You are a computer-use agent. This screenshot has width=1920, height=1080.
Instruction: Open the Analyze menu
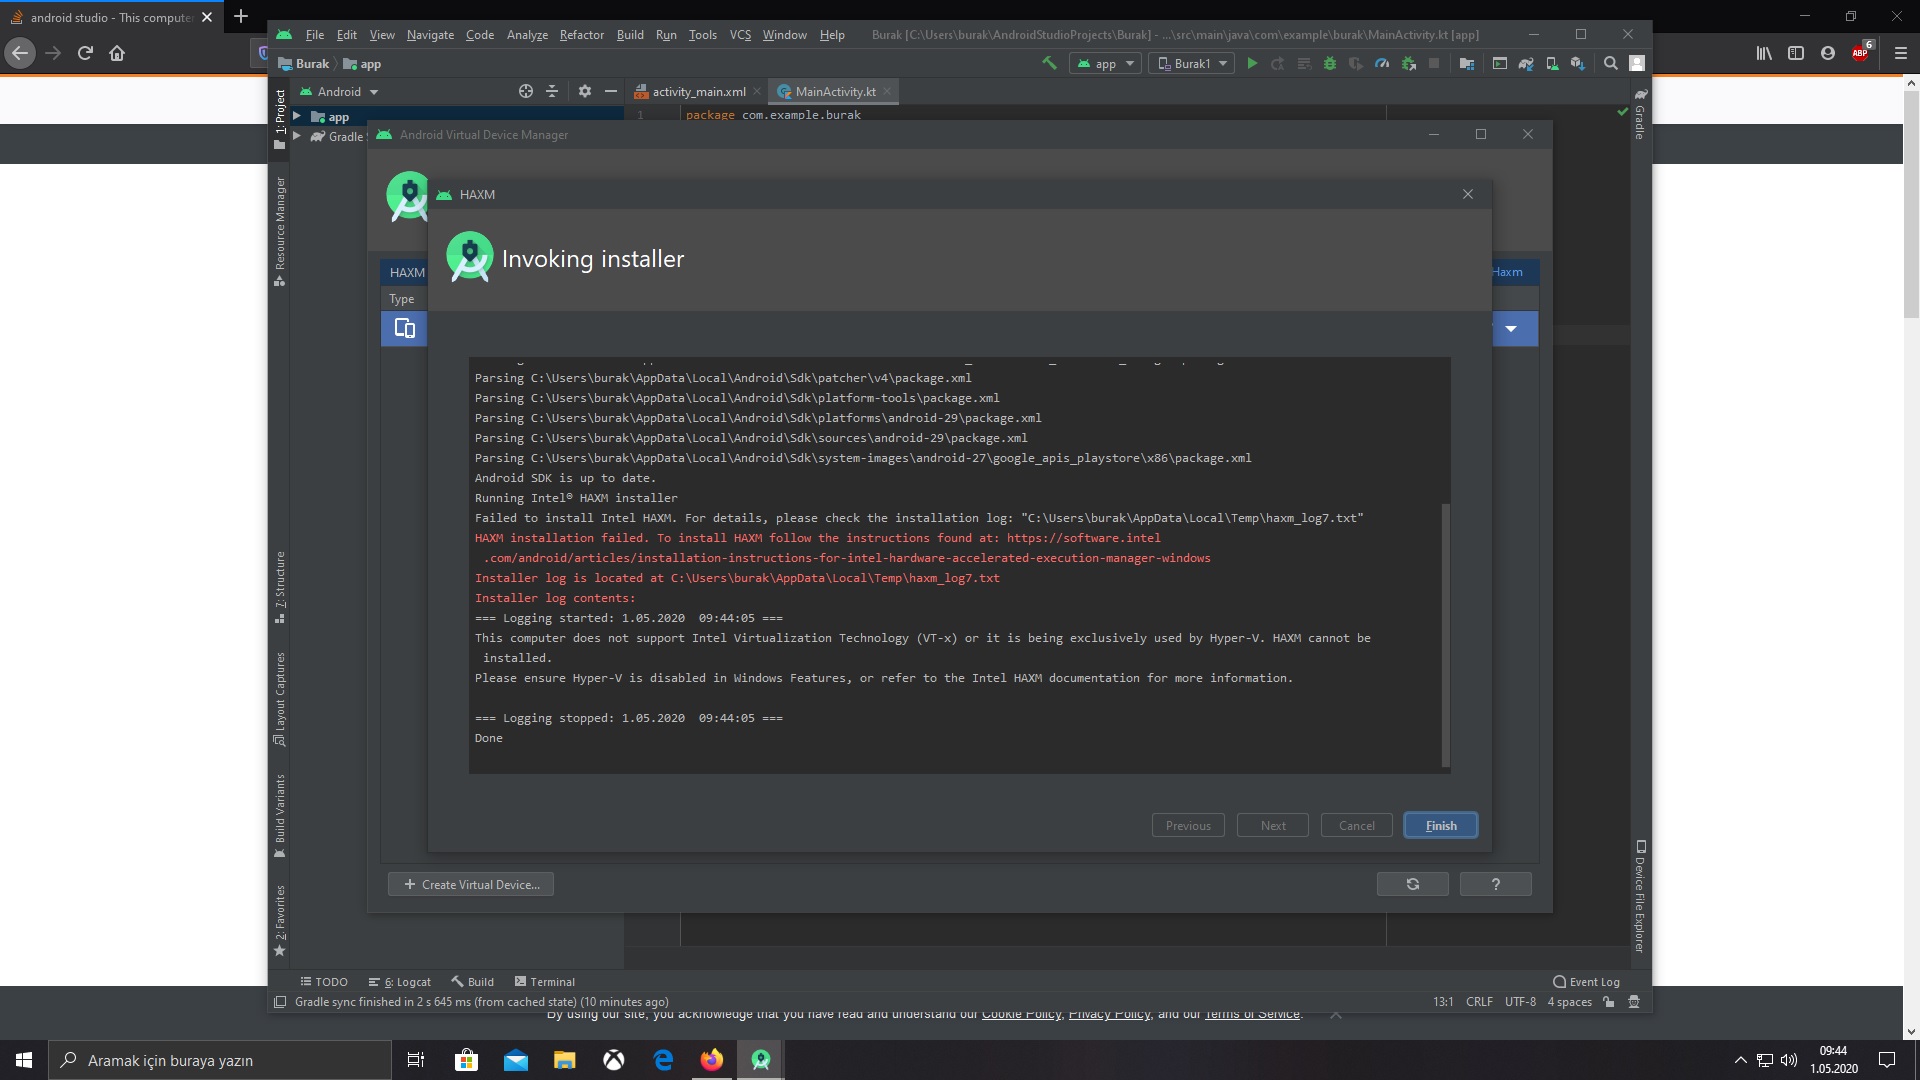[x=527, y=35]
